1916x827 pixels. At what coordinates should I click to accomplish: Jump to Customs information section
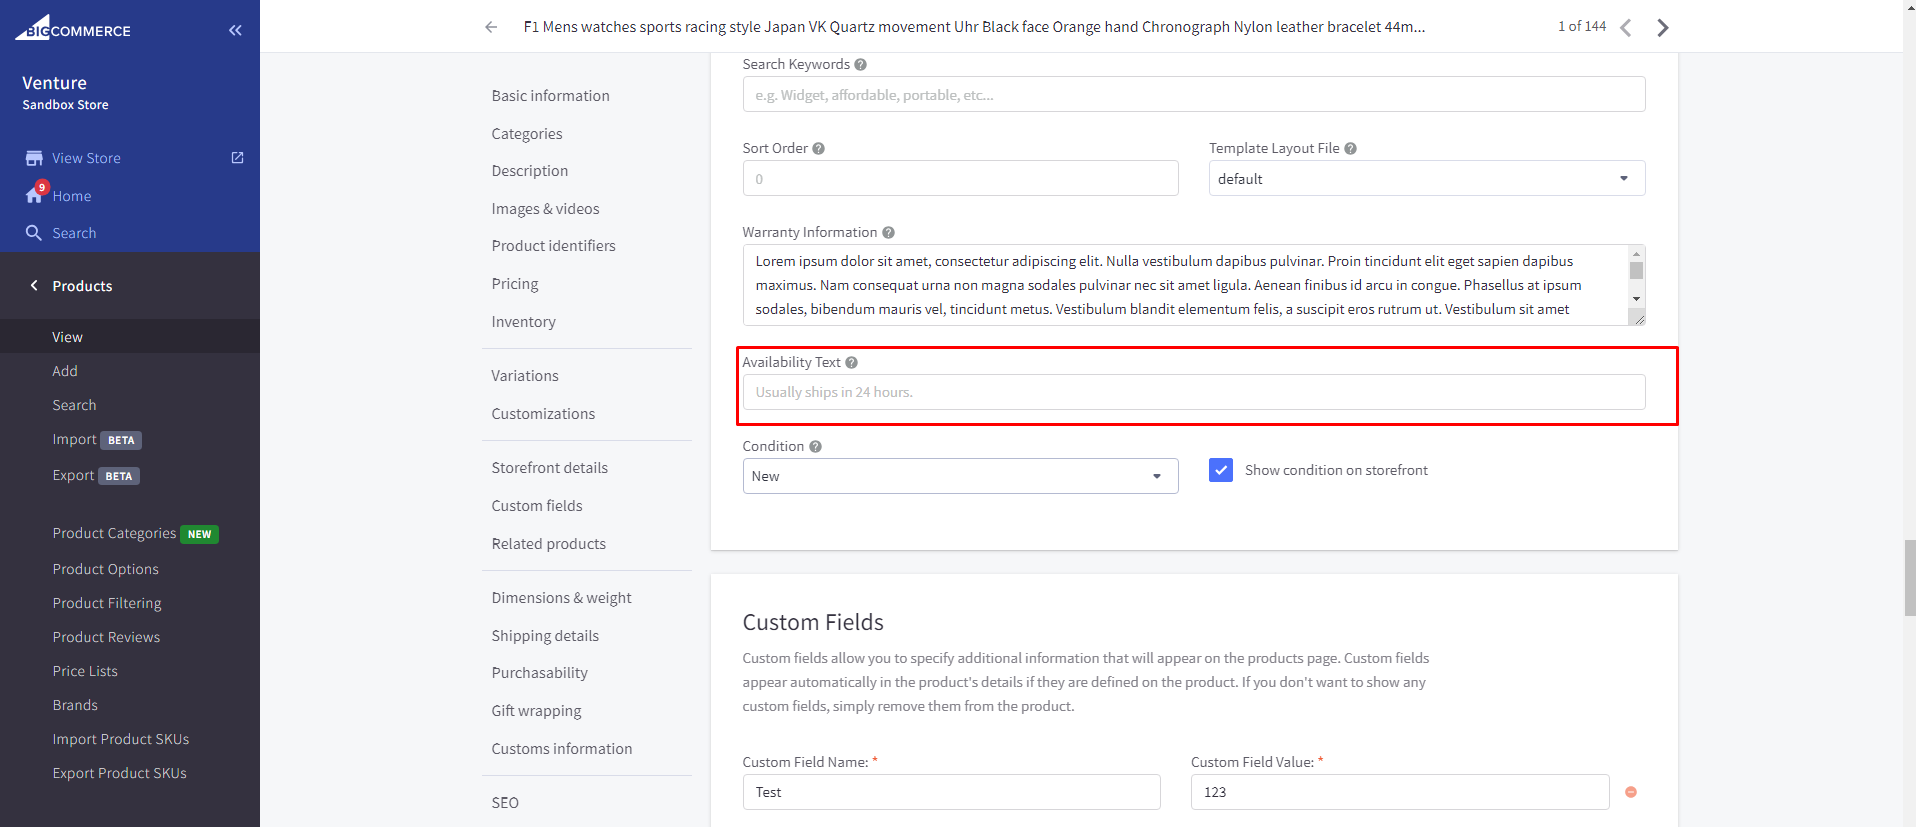click(x=561, y=749)
